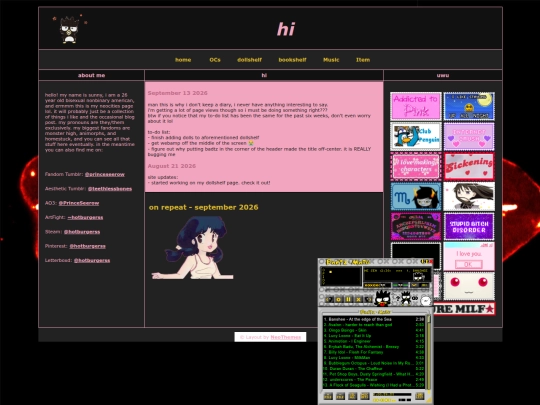This screenshot has width=540, height=405.
Task: Click Webamp previous track button
Action: (329, 299)
